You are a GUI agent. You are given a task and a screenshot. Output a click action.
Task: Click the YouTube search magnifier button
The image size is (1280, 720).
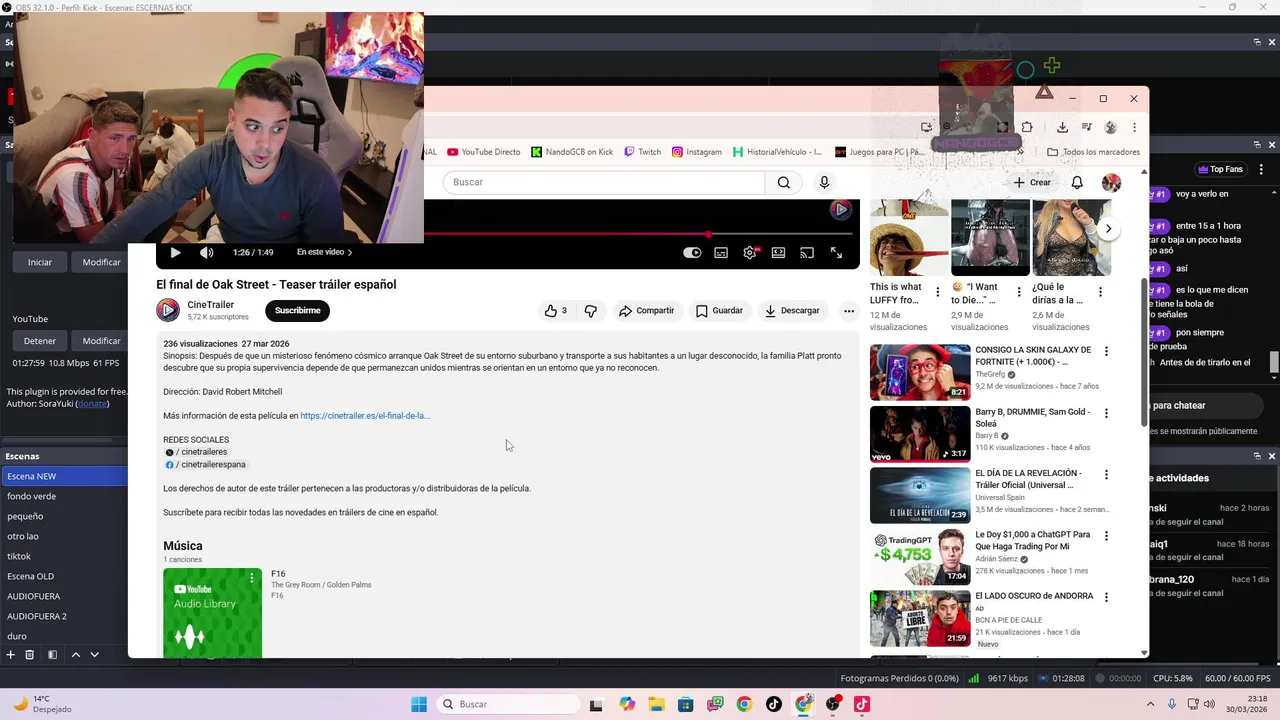784,182
